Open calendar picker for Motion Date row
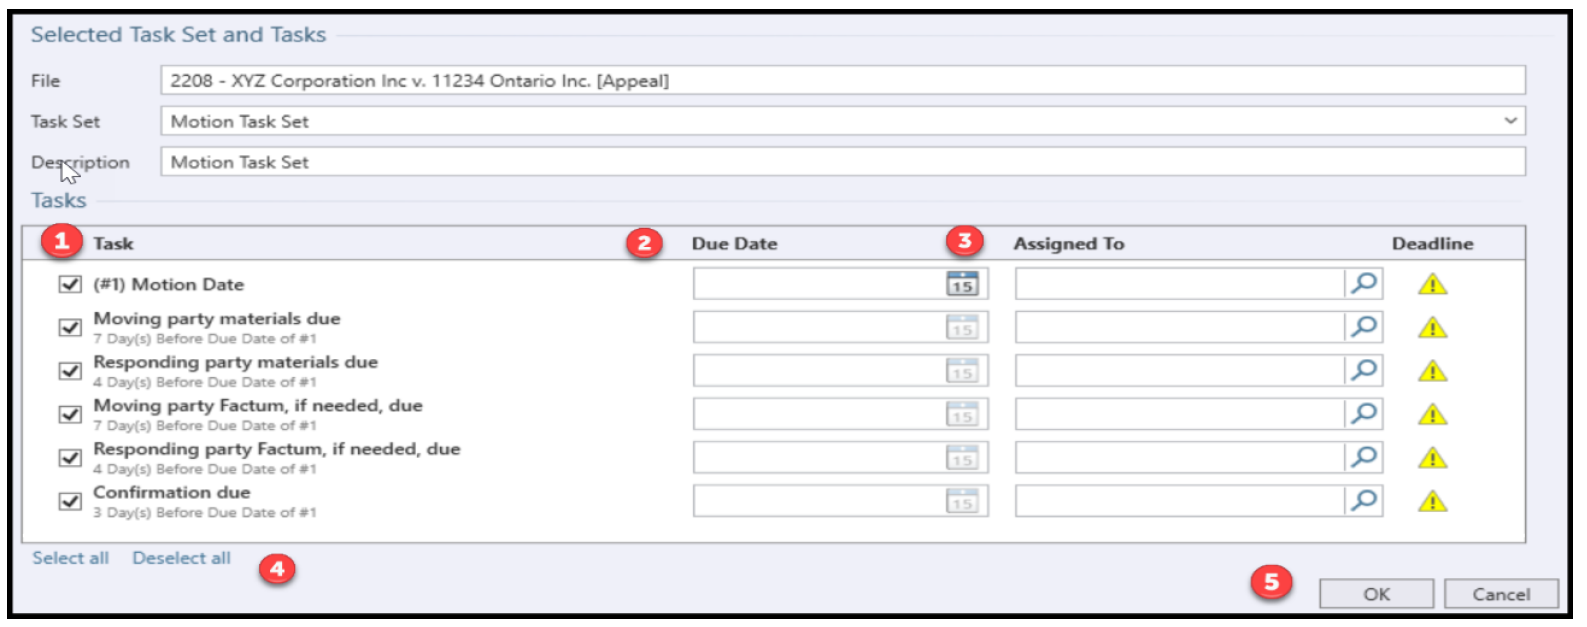1587x627 pixels. click(x=962, y=284)
